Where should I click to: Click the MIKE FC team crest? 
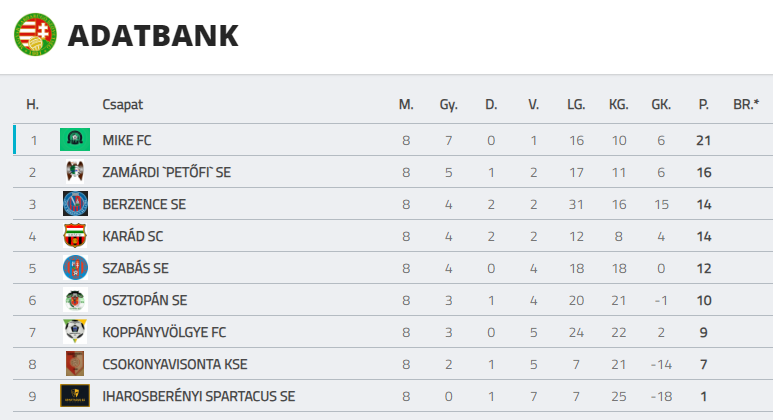coord(75,140)
